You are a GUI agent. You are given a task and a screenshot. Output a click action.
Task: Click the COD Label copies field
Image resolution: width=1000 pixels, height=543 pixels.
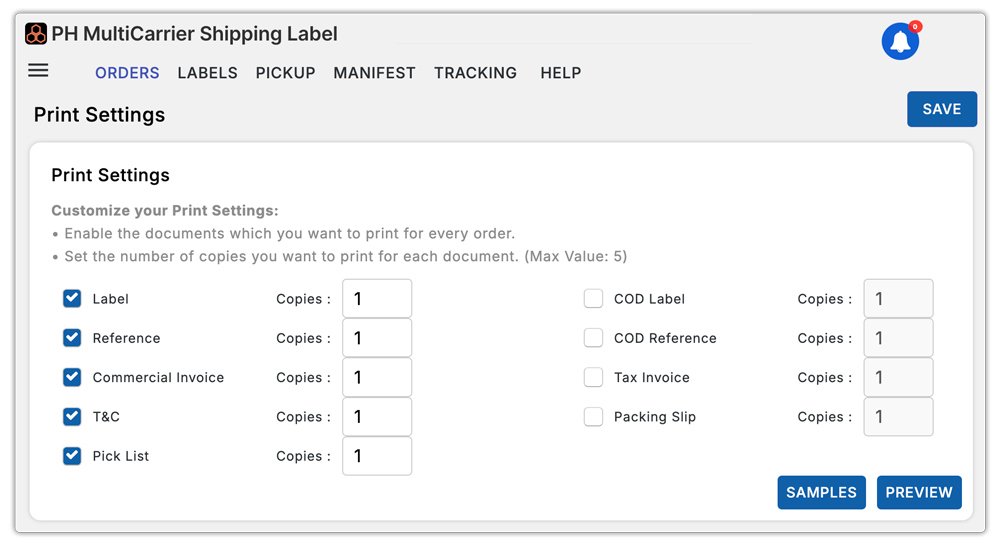899,298
